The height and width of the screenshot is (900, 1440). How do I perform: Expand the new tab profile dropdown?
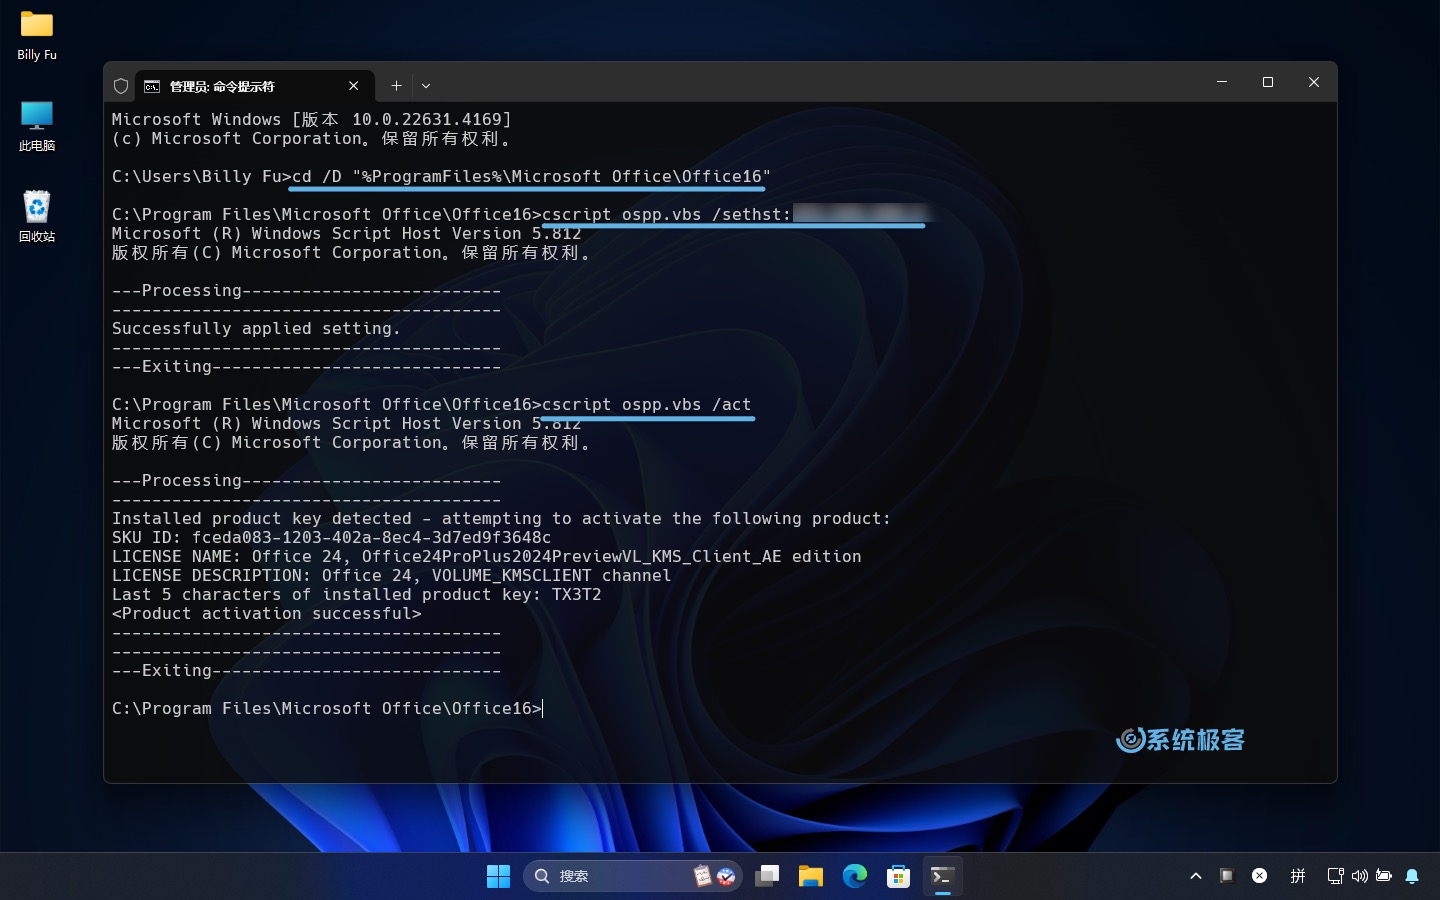coord(426,86)
